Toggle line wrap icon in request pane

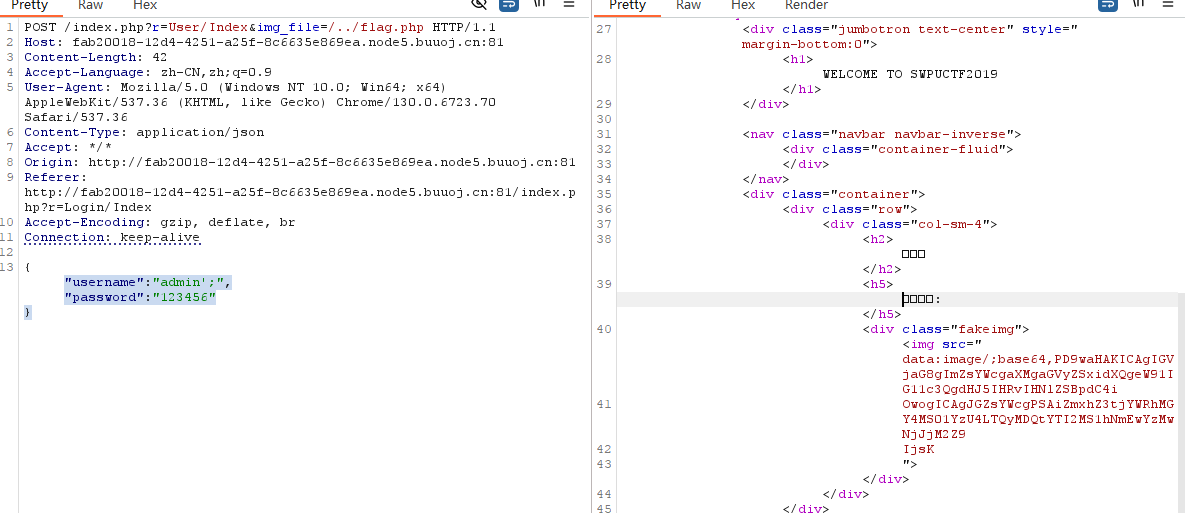coord(509,5)
